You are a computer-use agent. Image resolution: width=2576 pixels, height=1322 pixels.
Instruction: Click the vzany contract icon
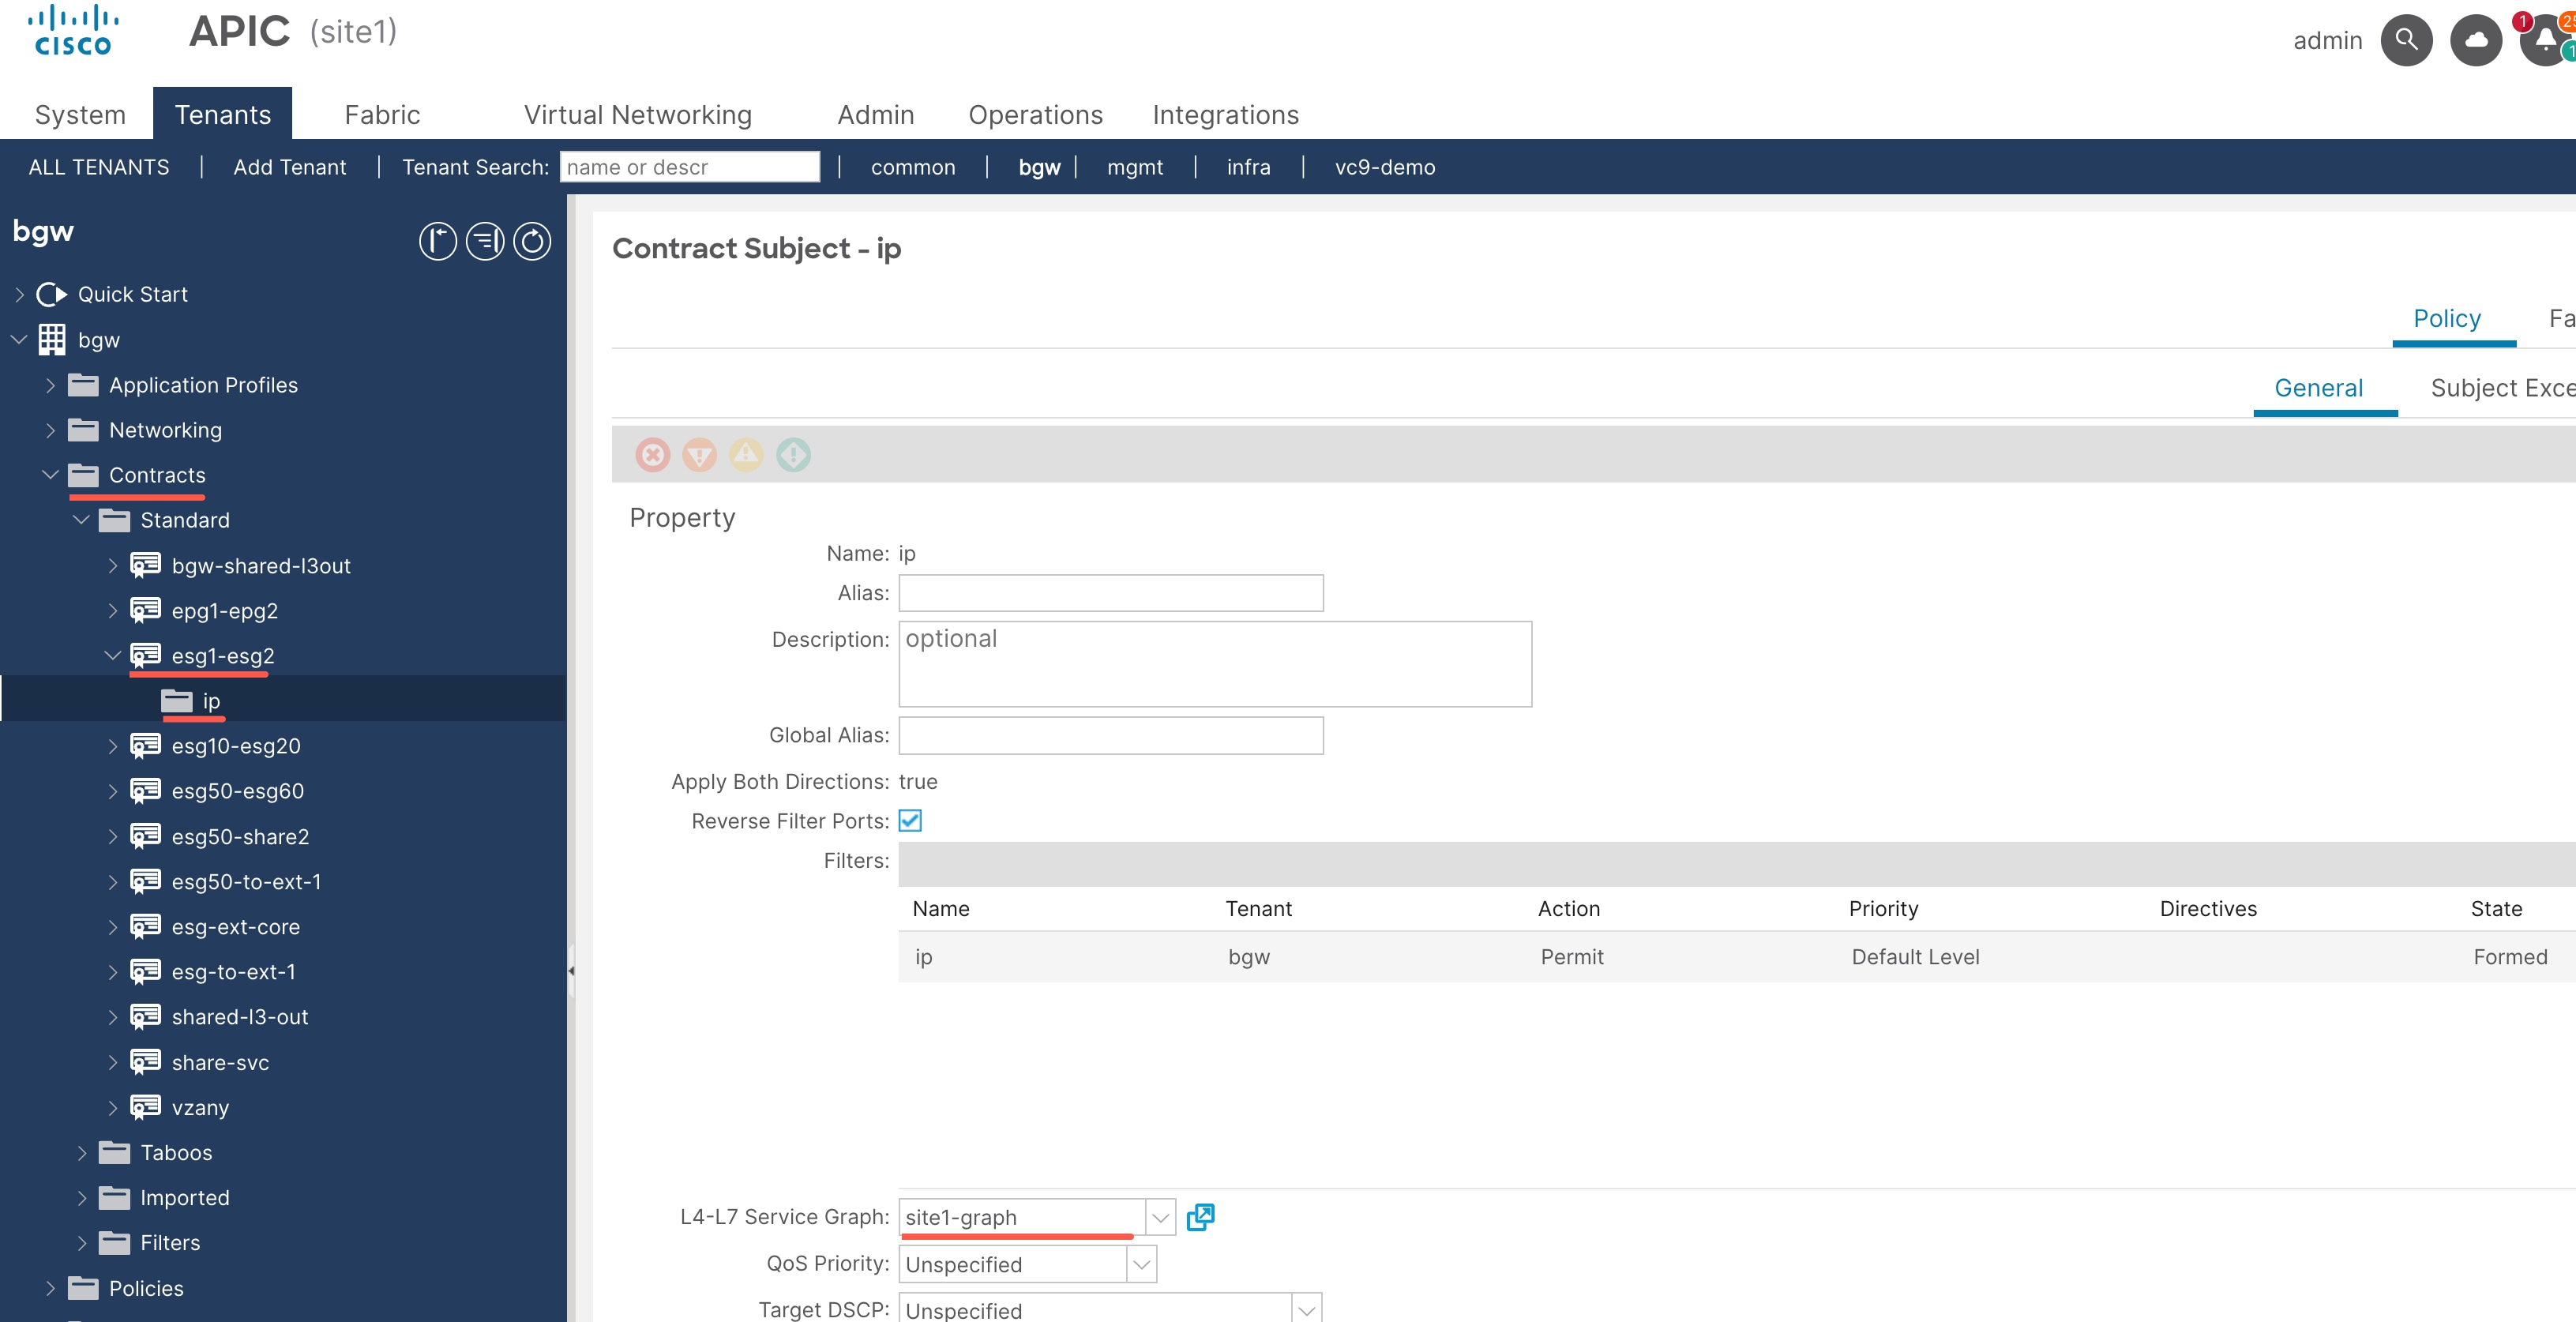pyautogui.click(x=145, y=1107)
